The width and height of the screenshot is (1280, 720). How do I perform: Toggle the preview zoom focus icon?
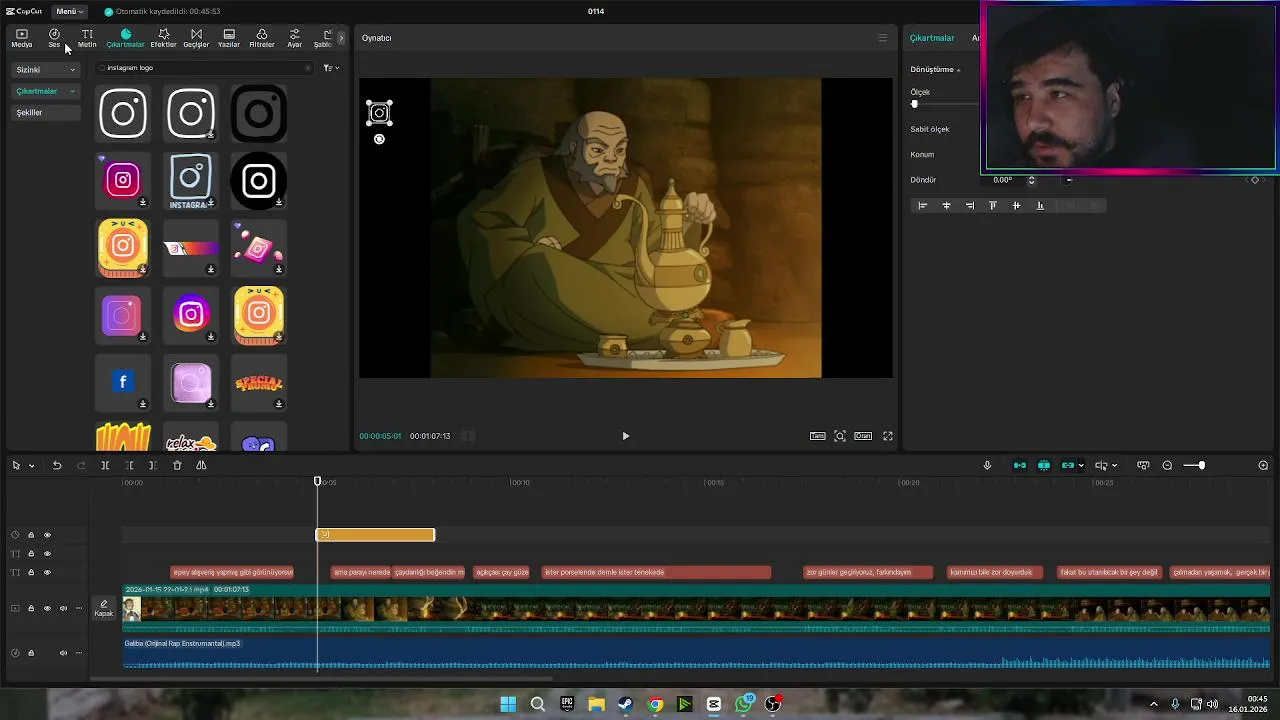(x=840, y=436)
